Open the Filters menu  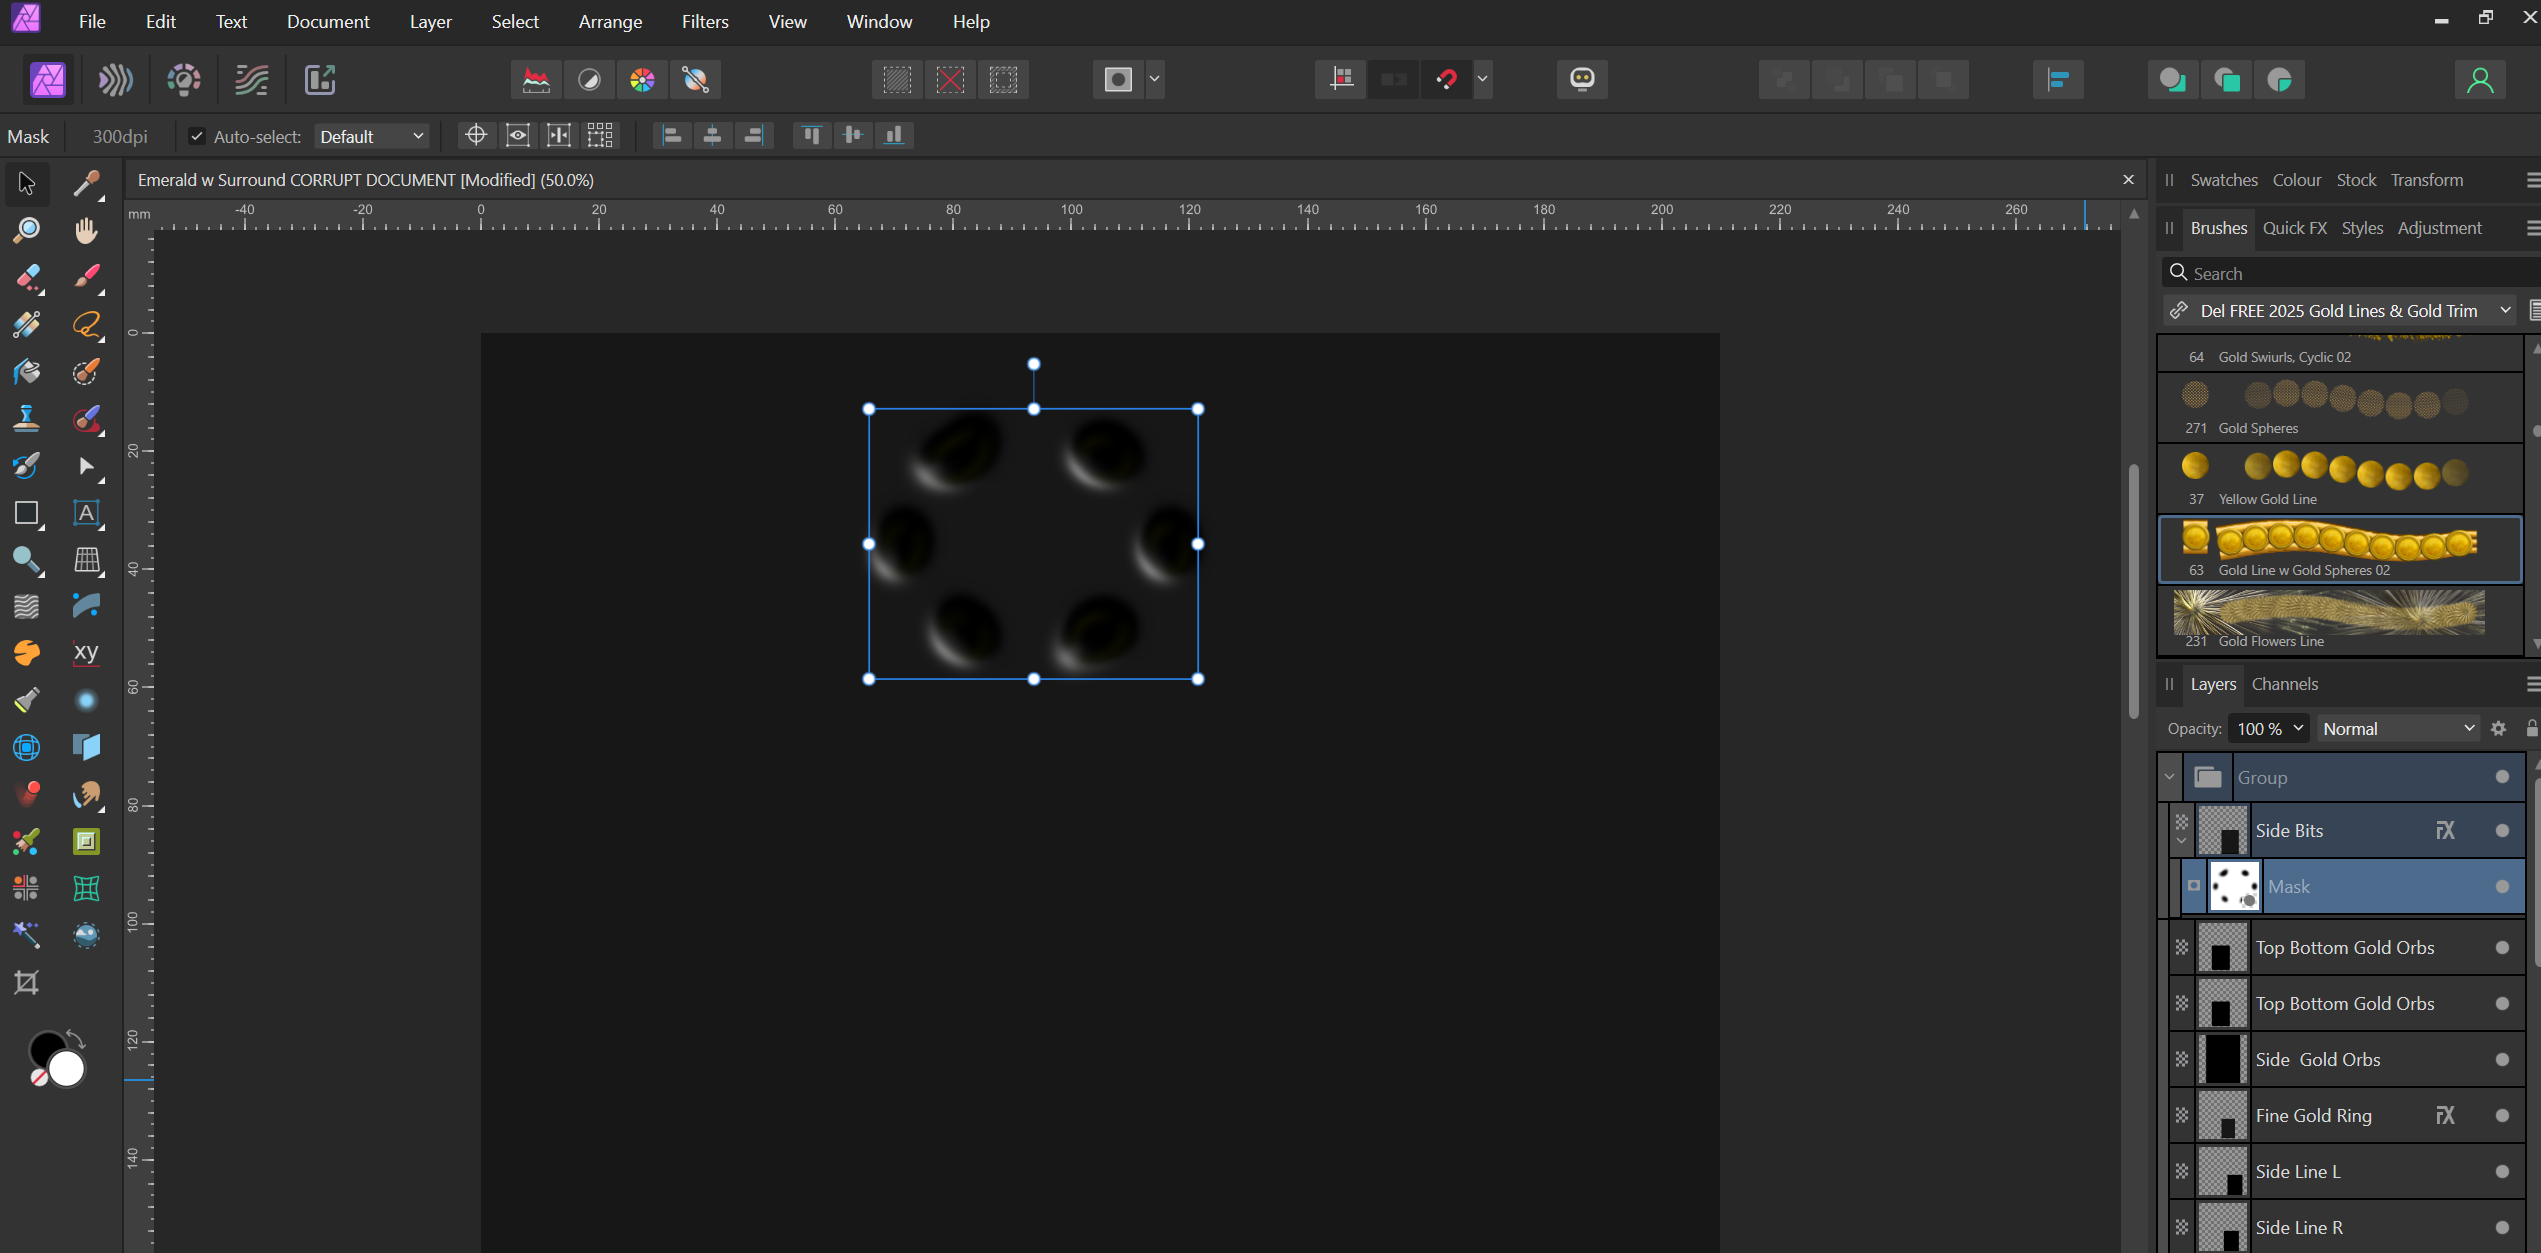click(x=704, y=21)
